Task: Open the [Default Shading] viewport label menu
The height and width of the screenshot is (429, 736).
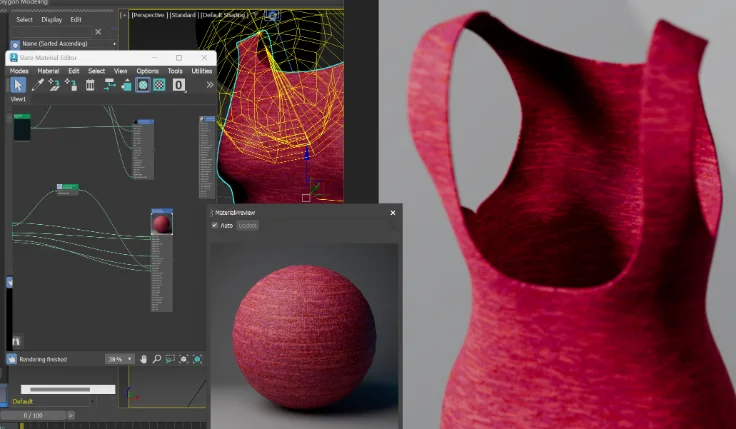Action: (x=224, y=15)
